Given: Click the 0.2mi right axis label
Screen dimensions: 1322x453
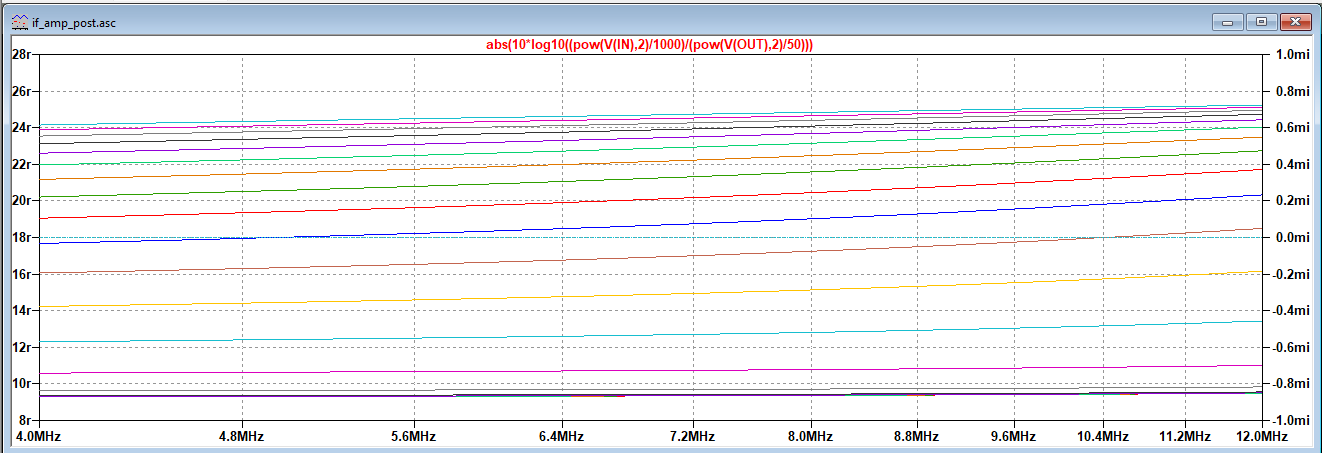Looking at the screenshot, I should click(x=1291, y=200).
